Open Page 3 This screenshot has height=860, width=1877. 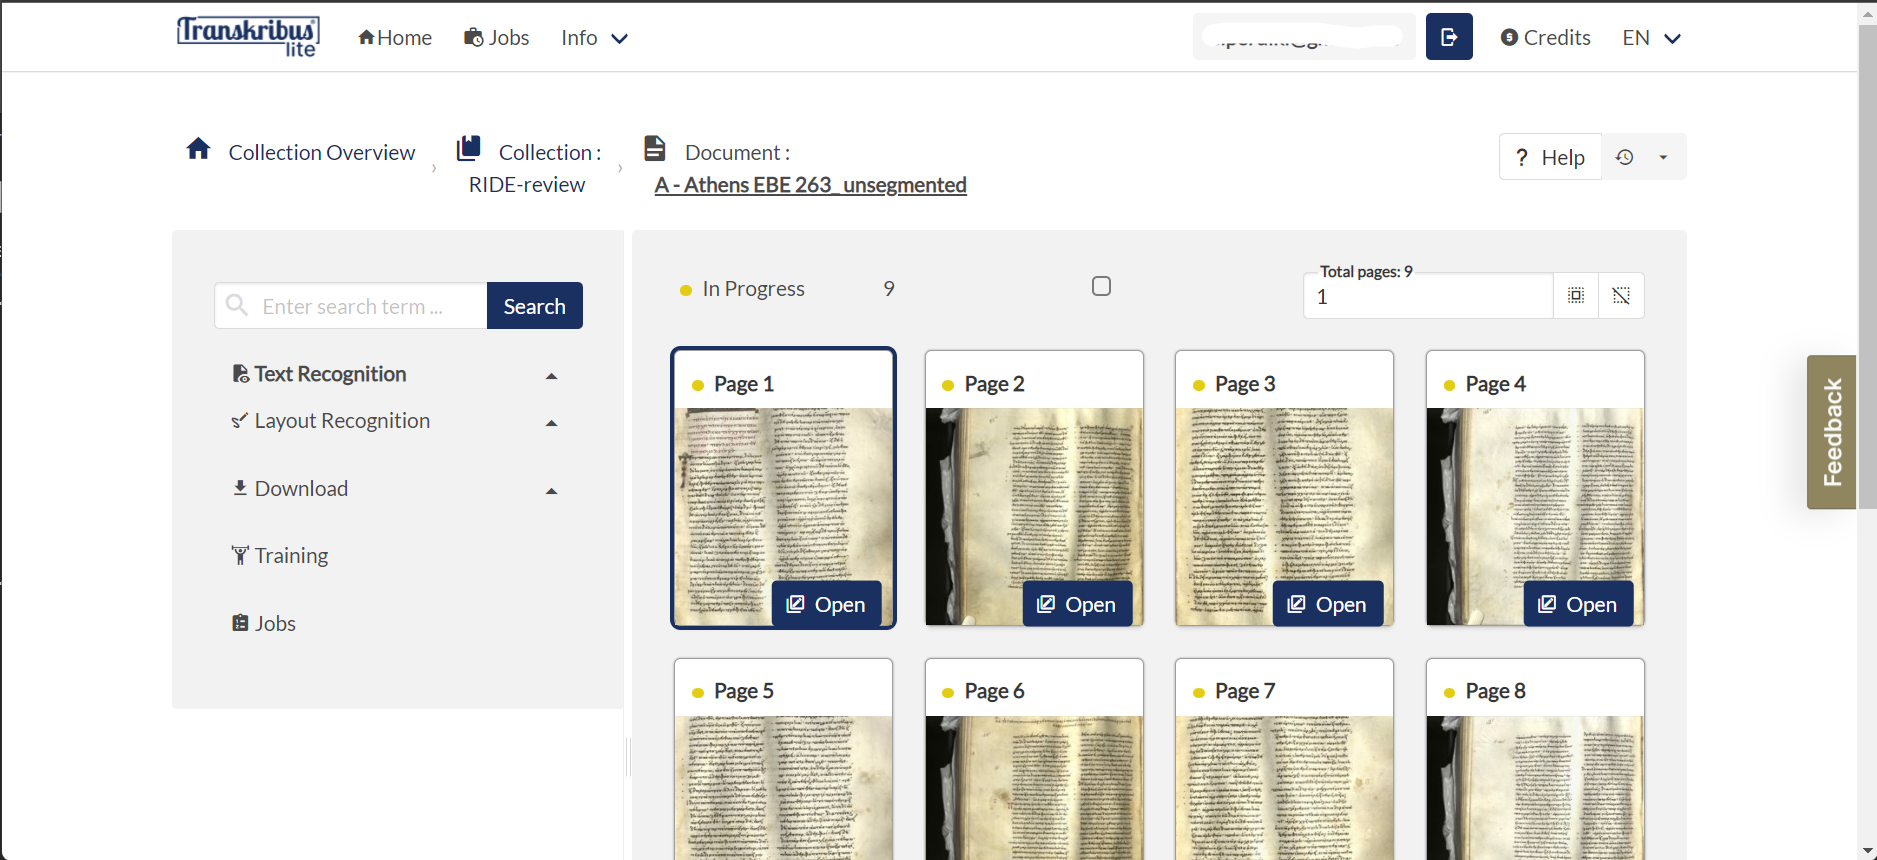[x=1327, y=604]
